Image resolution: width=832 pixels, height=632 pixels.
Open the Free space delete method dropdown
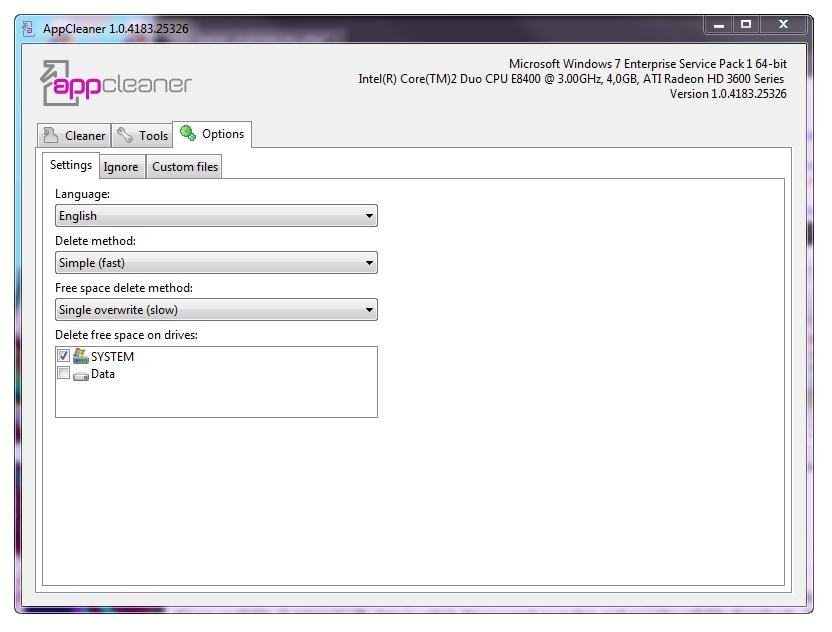point(216,310)
